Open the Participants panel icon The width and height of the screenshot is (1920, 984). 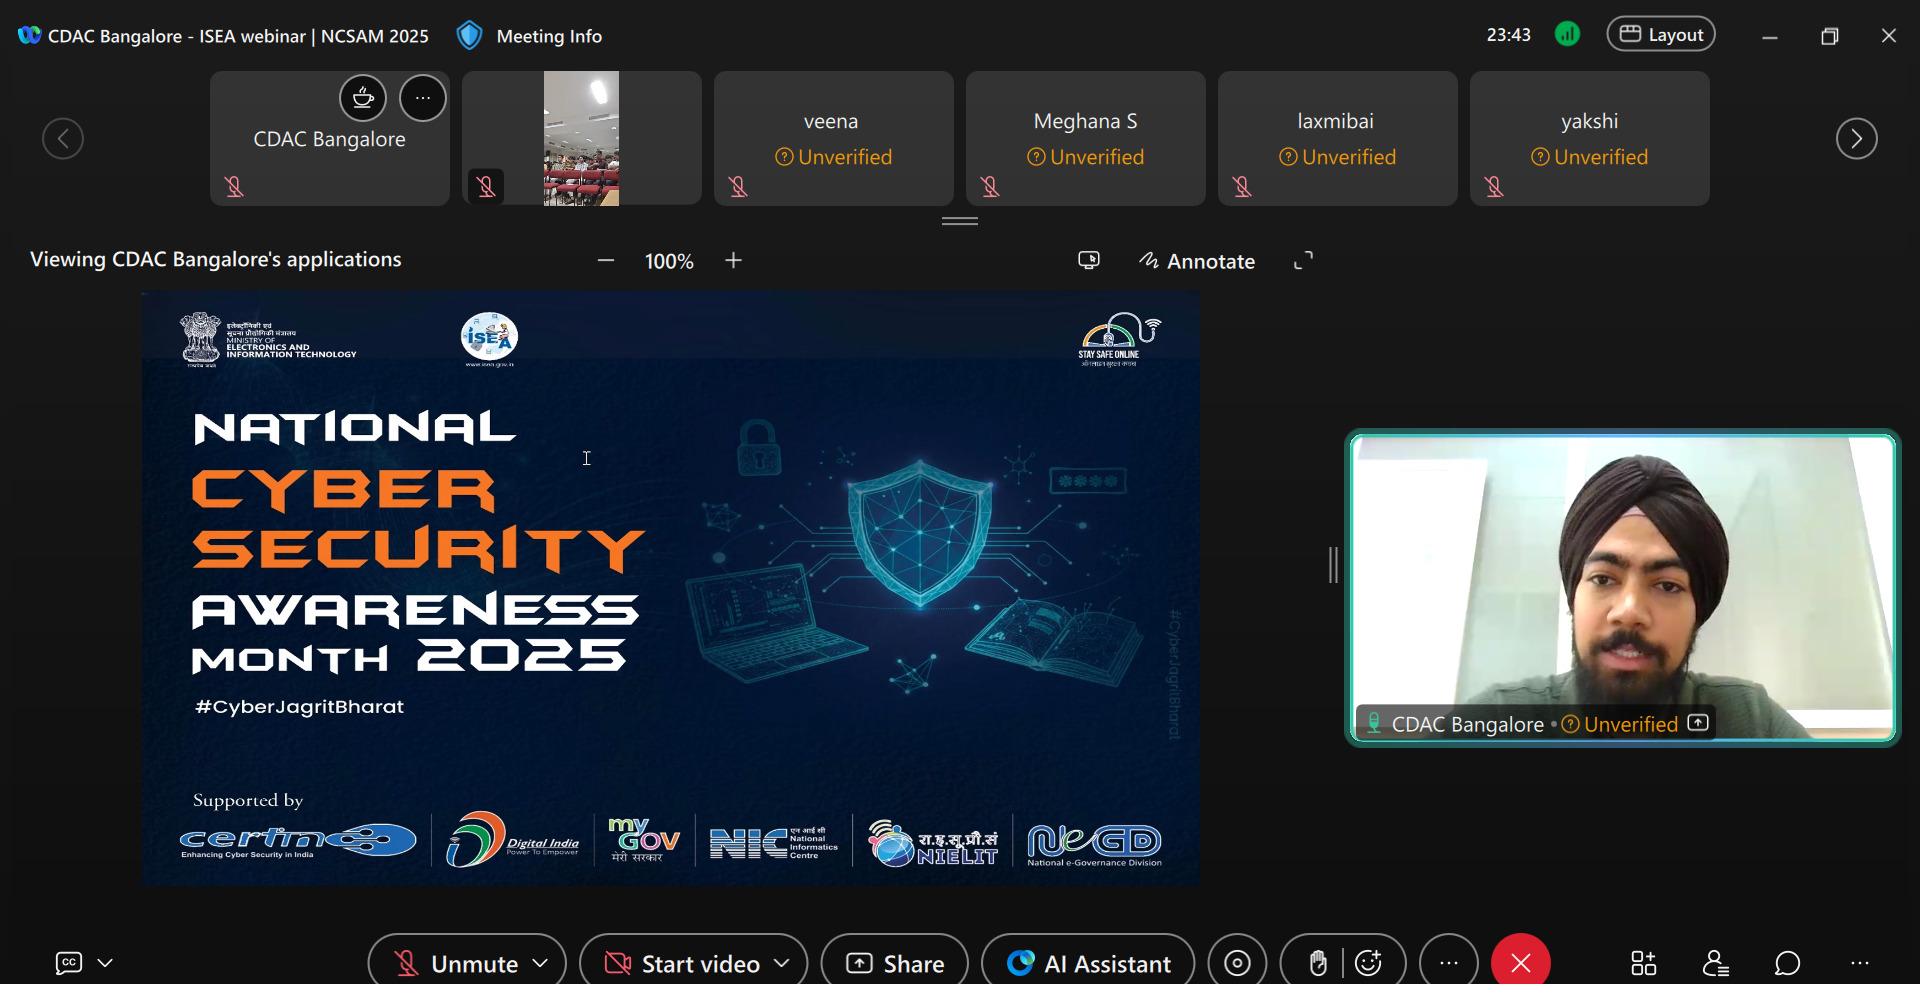[1715, 963]
